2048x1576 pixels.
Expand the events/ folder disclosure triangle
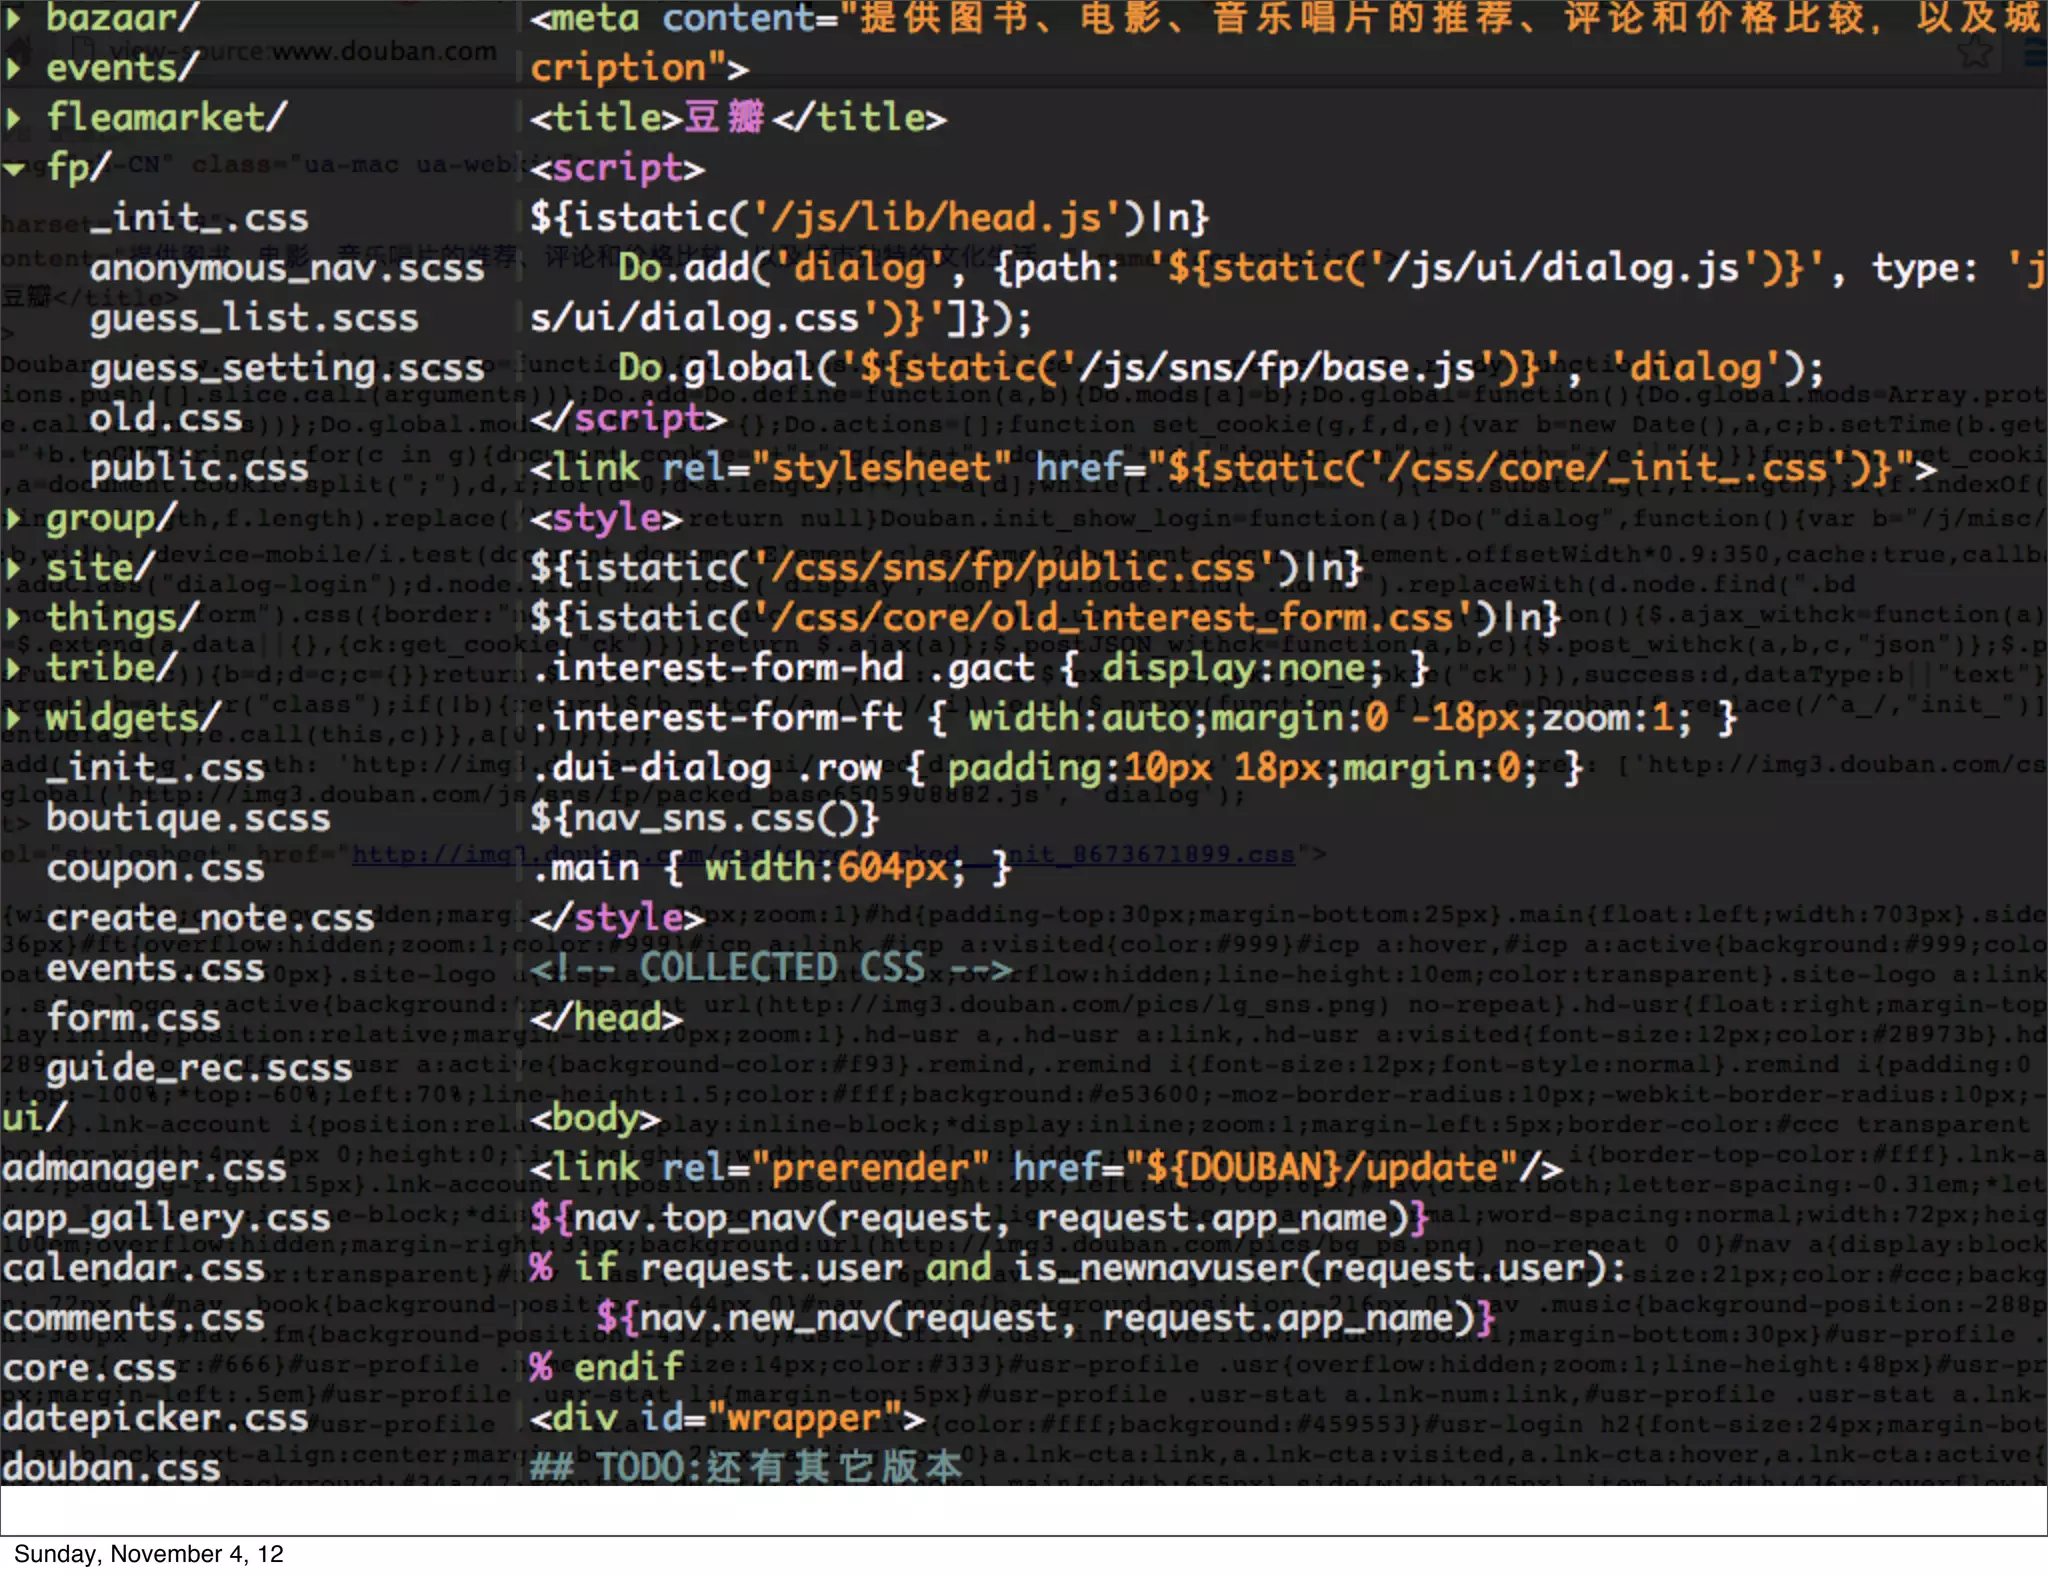point(13,68)
